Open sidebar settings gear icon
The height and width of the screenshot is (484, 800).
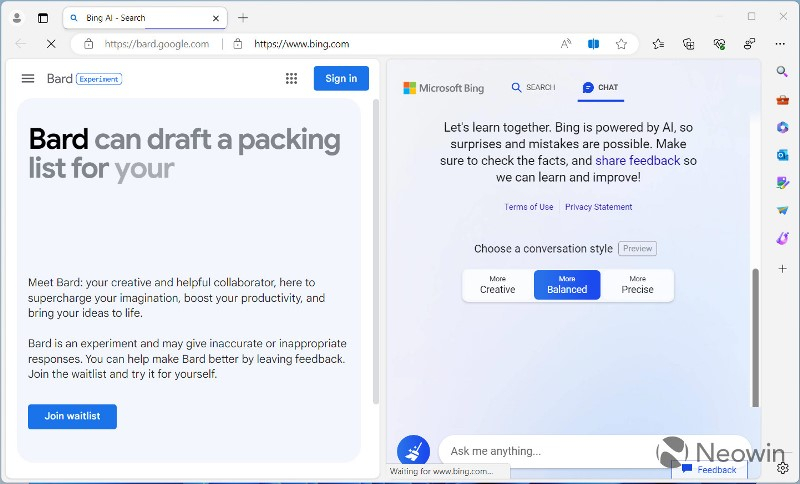pyautogui.click(x=783, y=468)
